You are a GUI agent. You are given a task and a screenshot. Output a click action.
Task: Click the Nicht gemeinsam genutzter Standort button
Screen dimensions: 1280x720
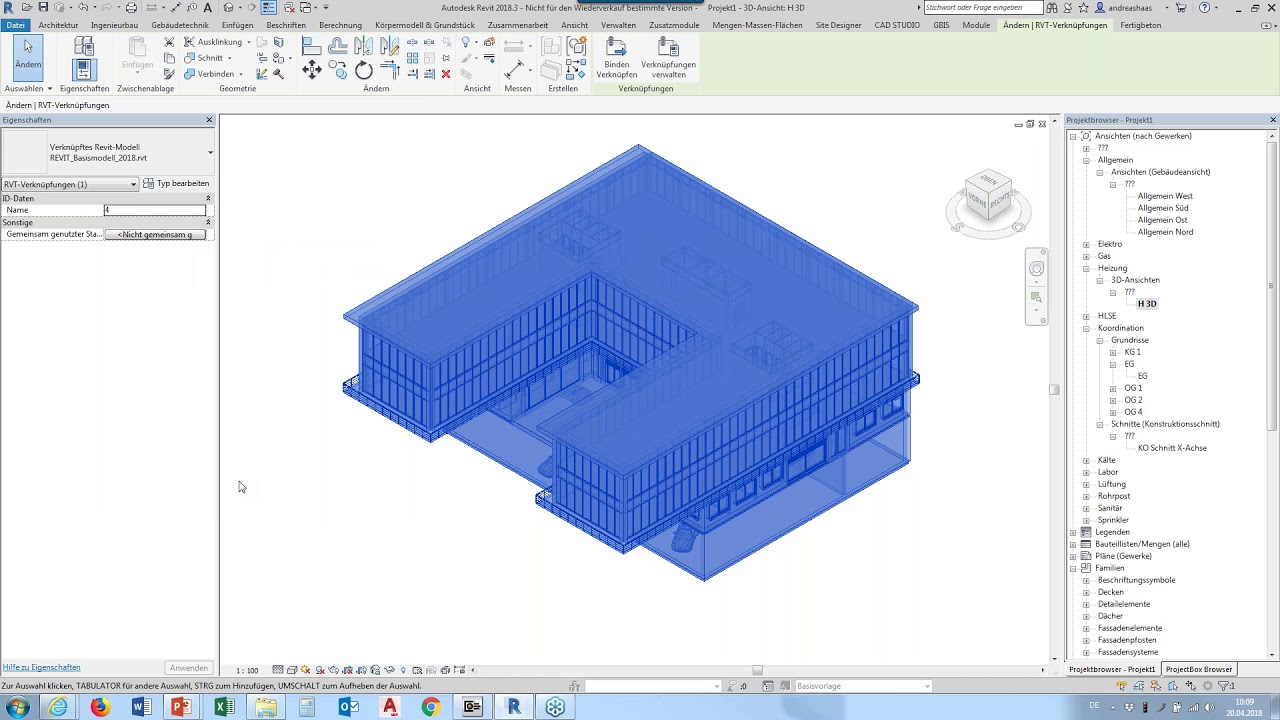[155, 234]
